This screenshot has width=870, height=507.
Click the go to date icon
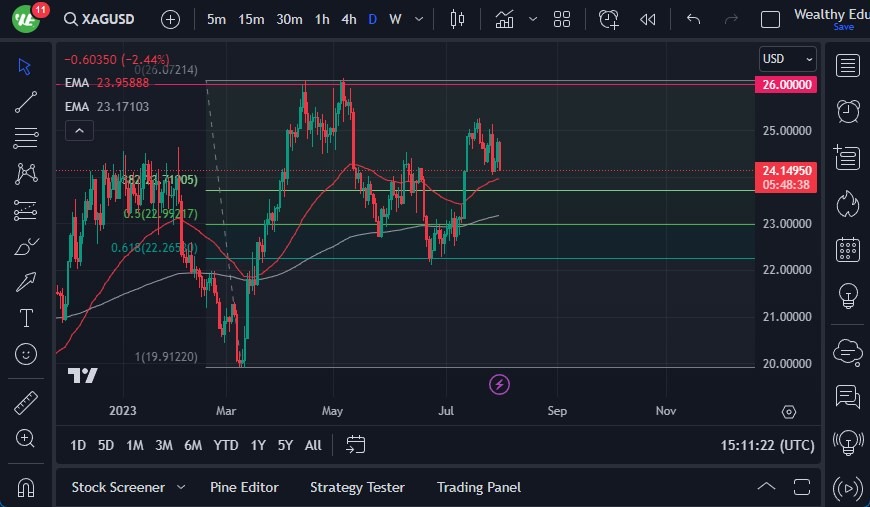356,445
